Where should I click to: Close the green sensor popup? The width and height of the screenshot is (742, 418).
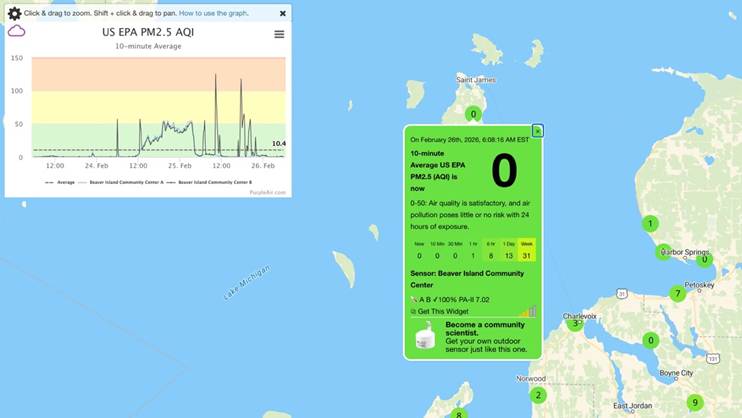(537, 131)
